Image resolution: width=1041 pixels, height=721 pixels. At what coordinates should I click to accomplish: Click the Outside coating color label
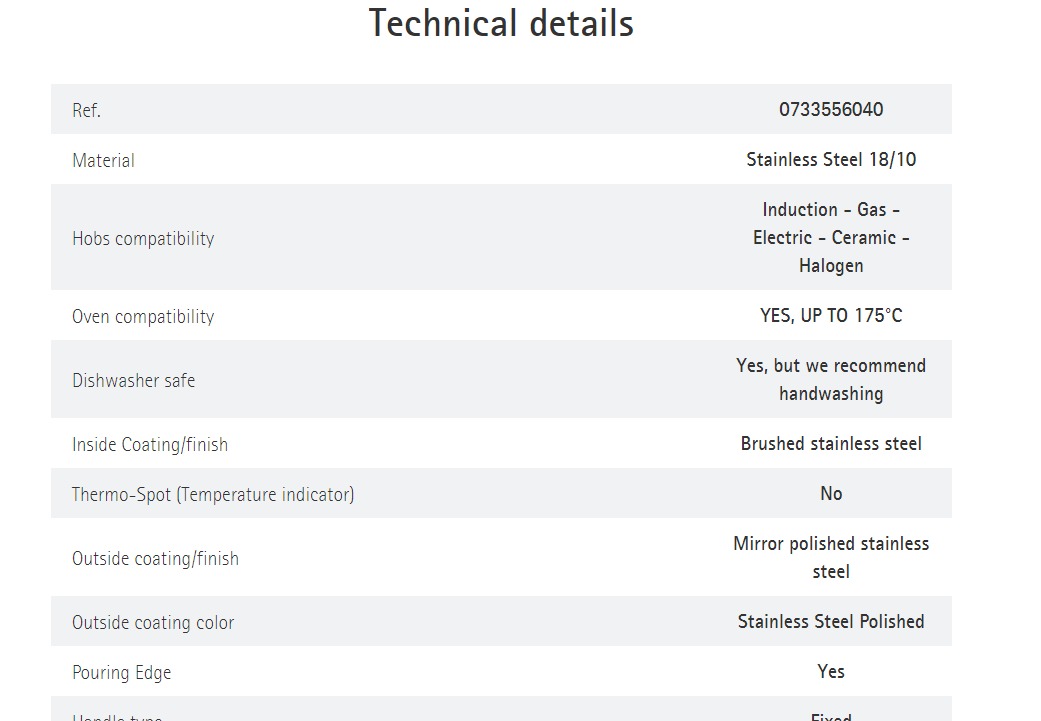[x=153, y=623]
